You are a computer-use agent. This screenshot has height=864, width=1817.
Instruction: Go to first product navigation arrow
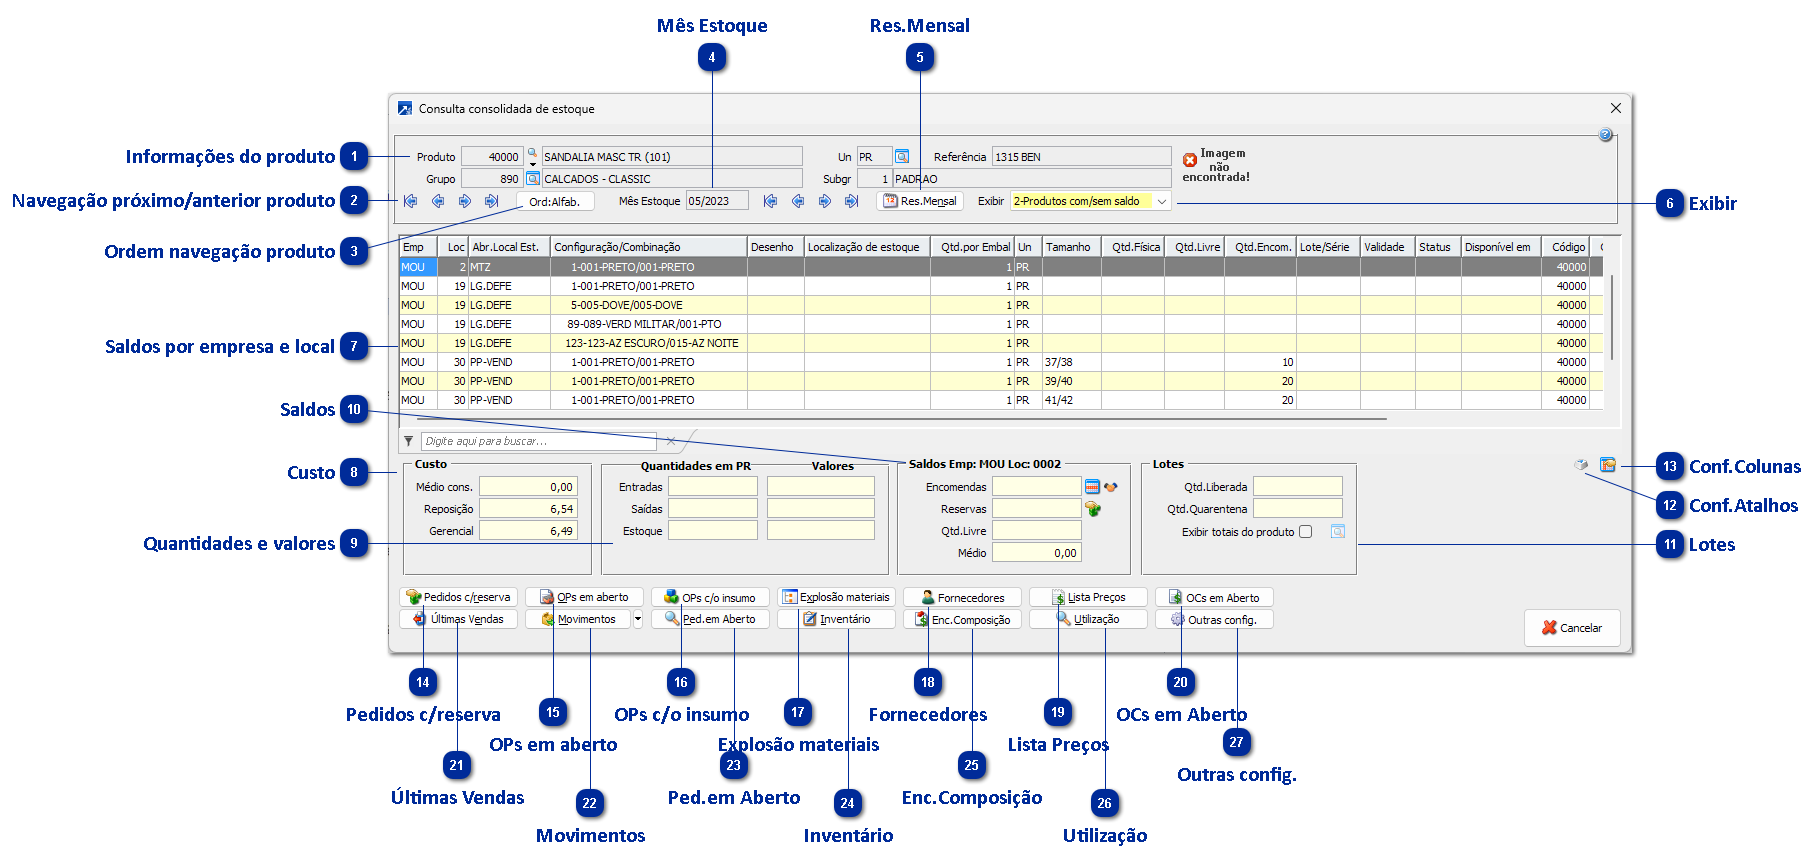(411, 201)
